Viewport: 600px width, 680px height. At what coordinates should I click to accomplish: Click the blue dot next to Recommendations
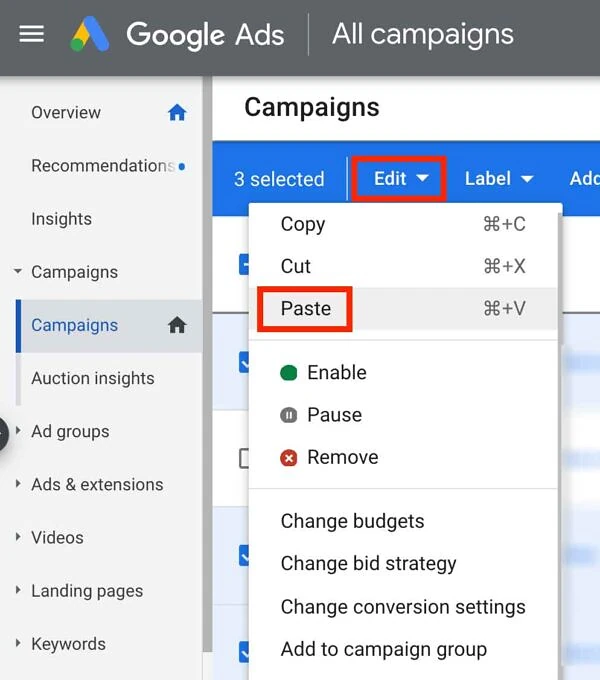182,166
